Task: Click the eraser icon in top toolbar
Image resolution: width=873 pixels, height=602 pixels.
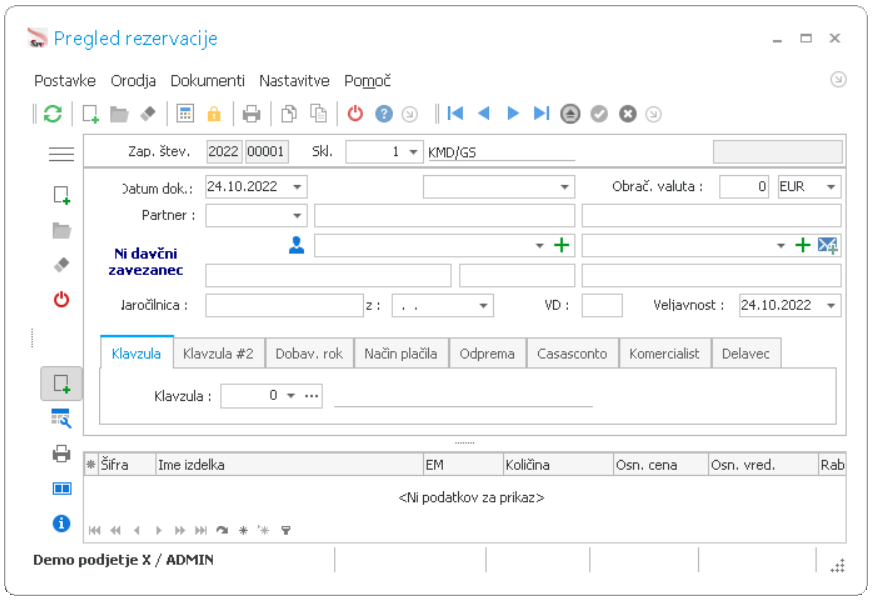Action: (x=148, y=114)
